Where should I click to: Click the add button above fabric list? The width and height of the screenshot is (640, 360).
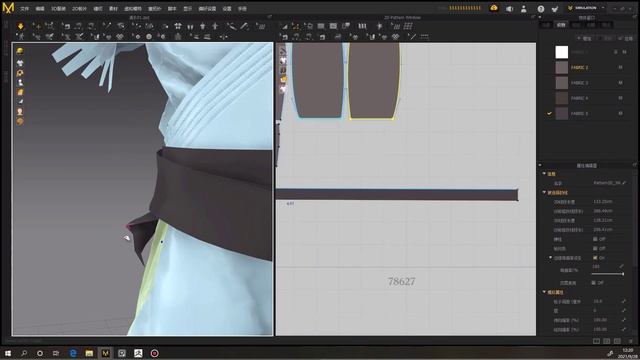(584, 38)
